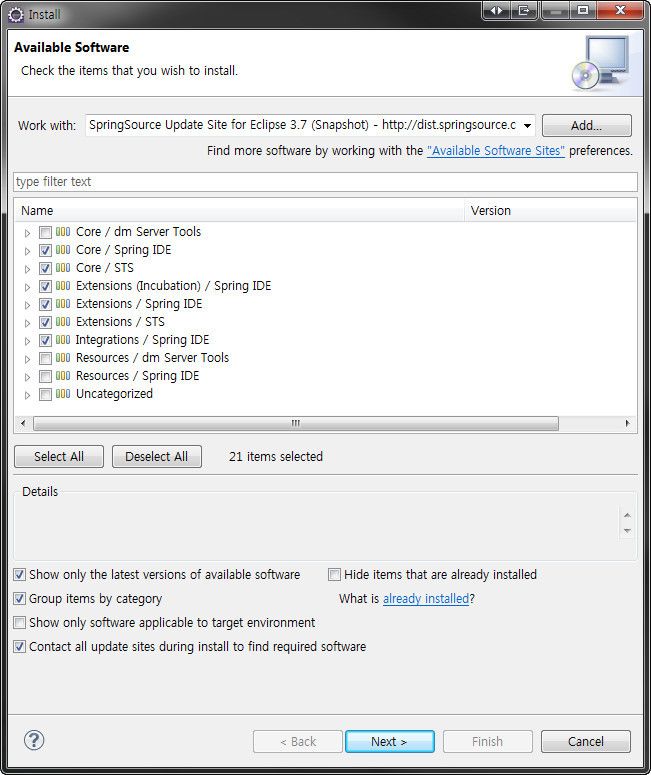The width and height of the screenshot is (651, 775).
Task: Click category icon beside Resources / Spring IDE
Action: tap(63, 376)
